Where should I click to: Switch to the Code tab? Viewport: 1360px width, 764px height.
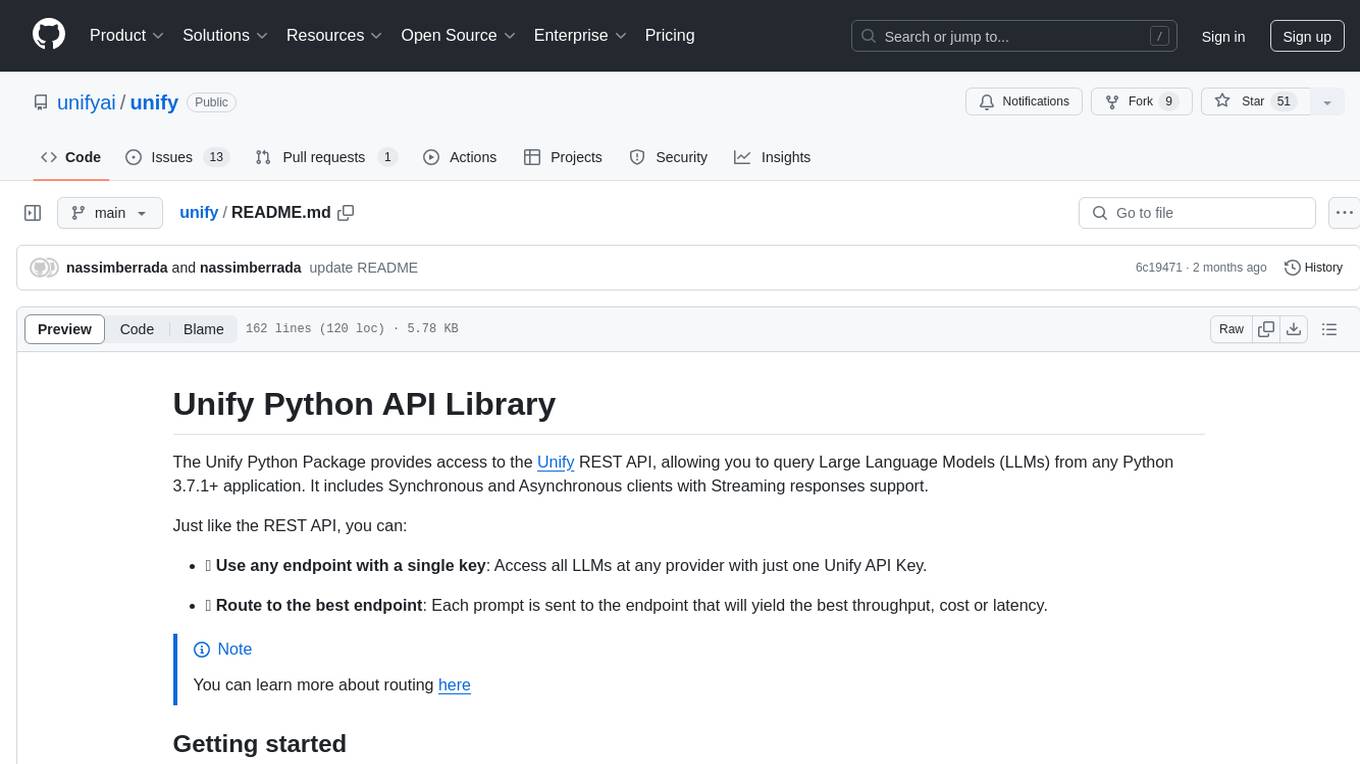pyautogui.click(x=71, y=157)
